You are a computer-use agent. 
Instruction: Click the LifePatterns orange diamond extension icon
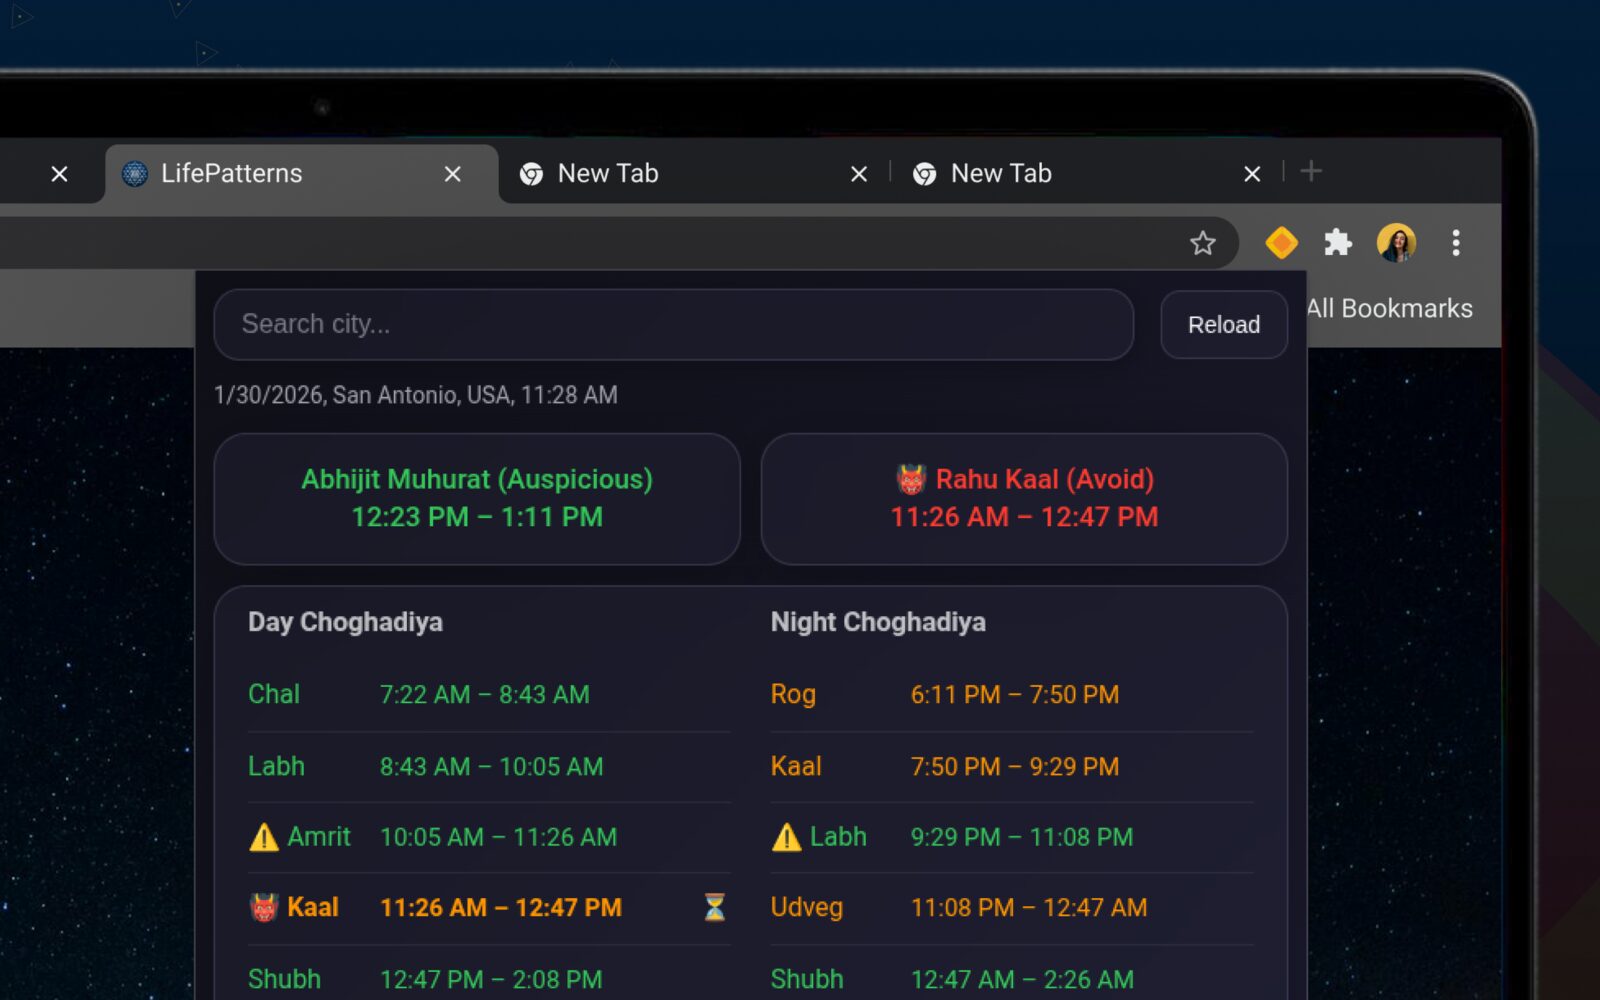click(1281, 242)
